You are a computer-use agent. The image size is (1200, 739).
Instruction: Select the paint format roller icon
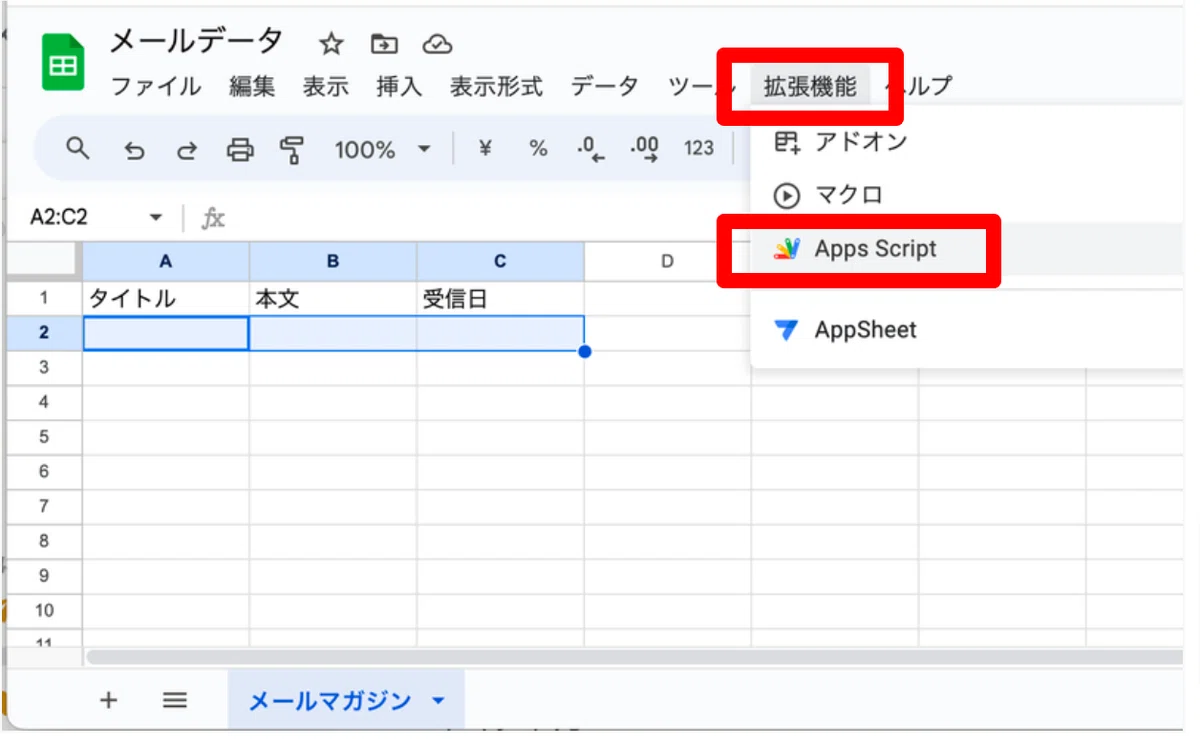point(292,150)
